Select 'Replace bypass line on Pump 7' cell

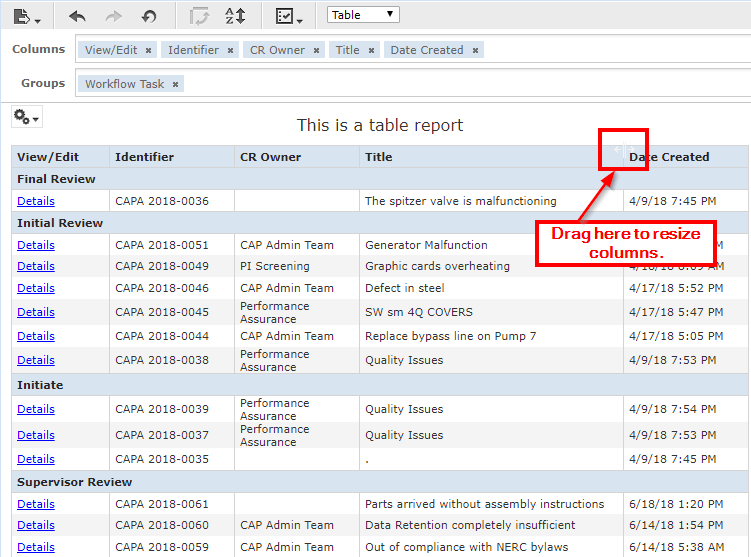(491, 336)
